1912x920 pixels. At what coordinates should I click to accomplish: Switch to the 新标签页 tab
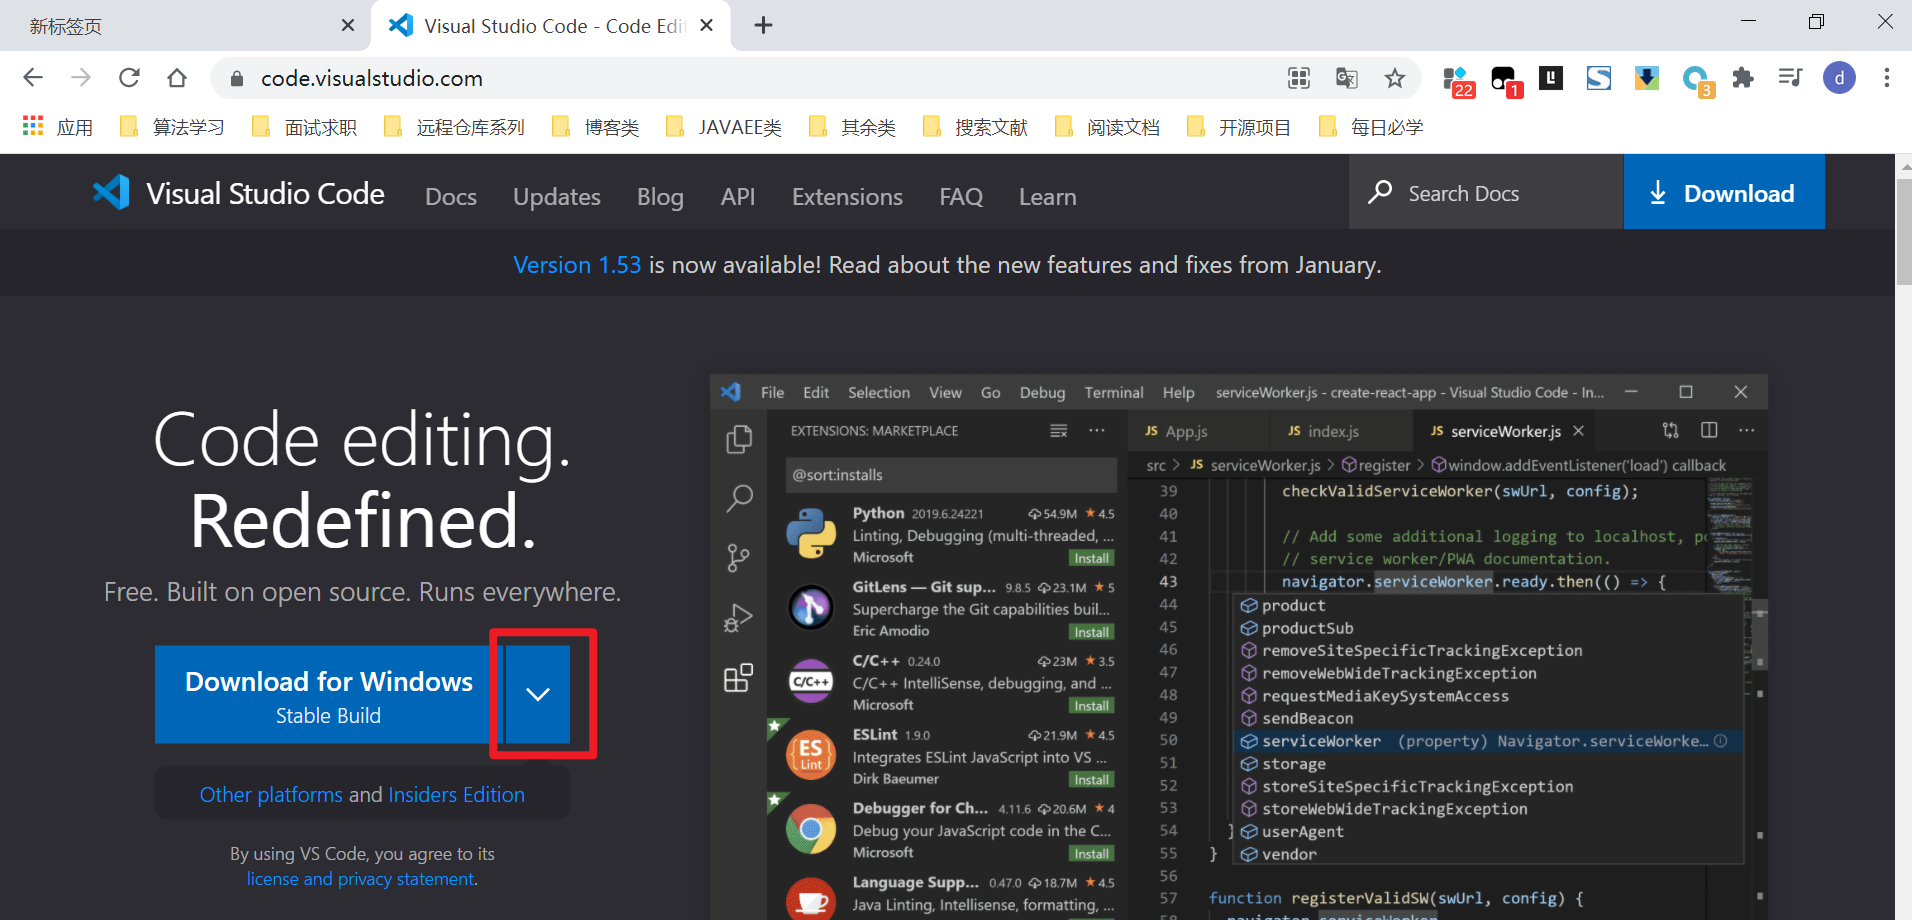pyautogui.click(x=185, y=26)
